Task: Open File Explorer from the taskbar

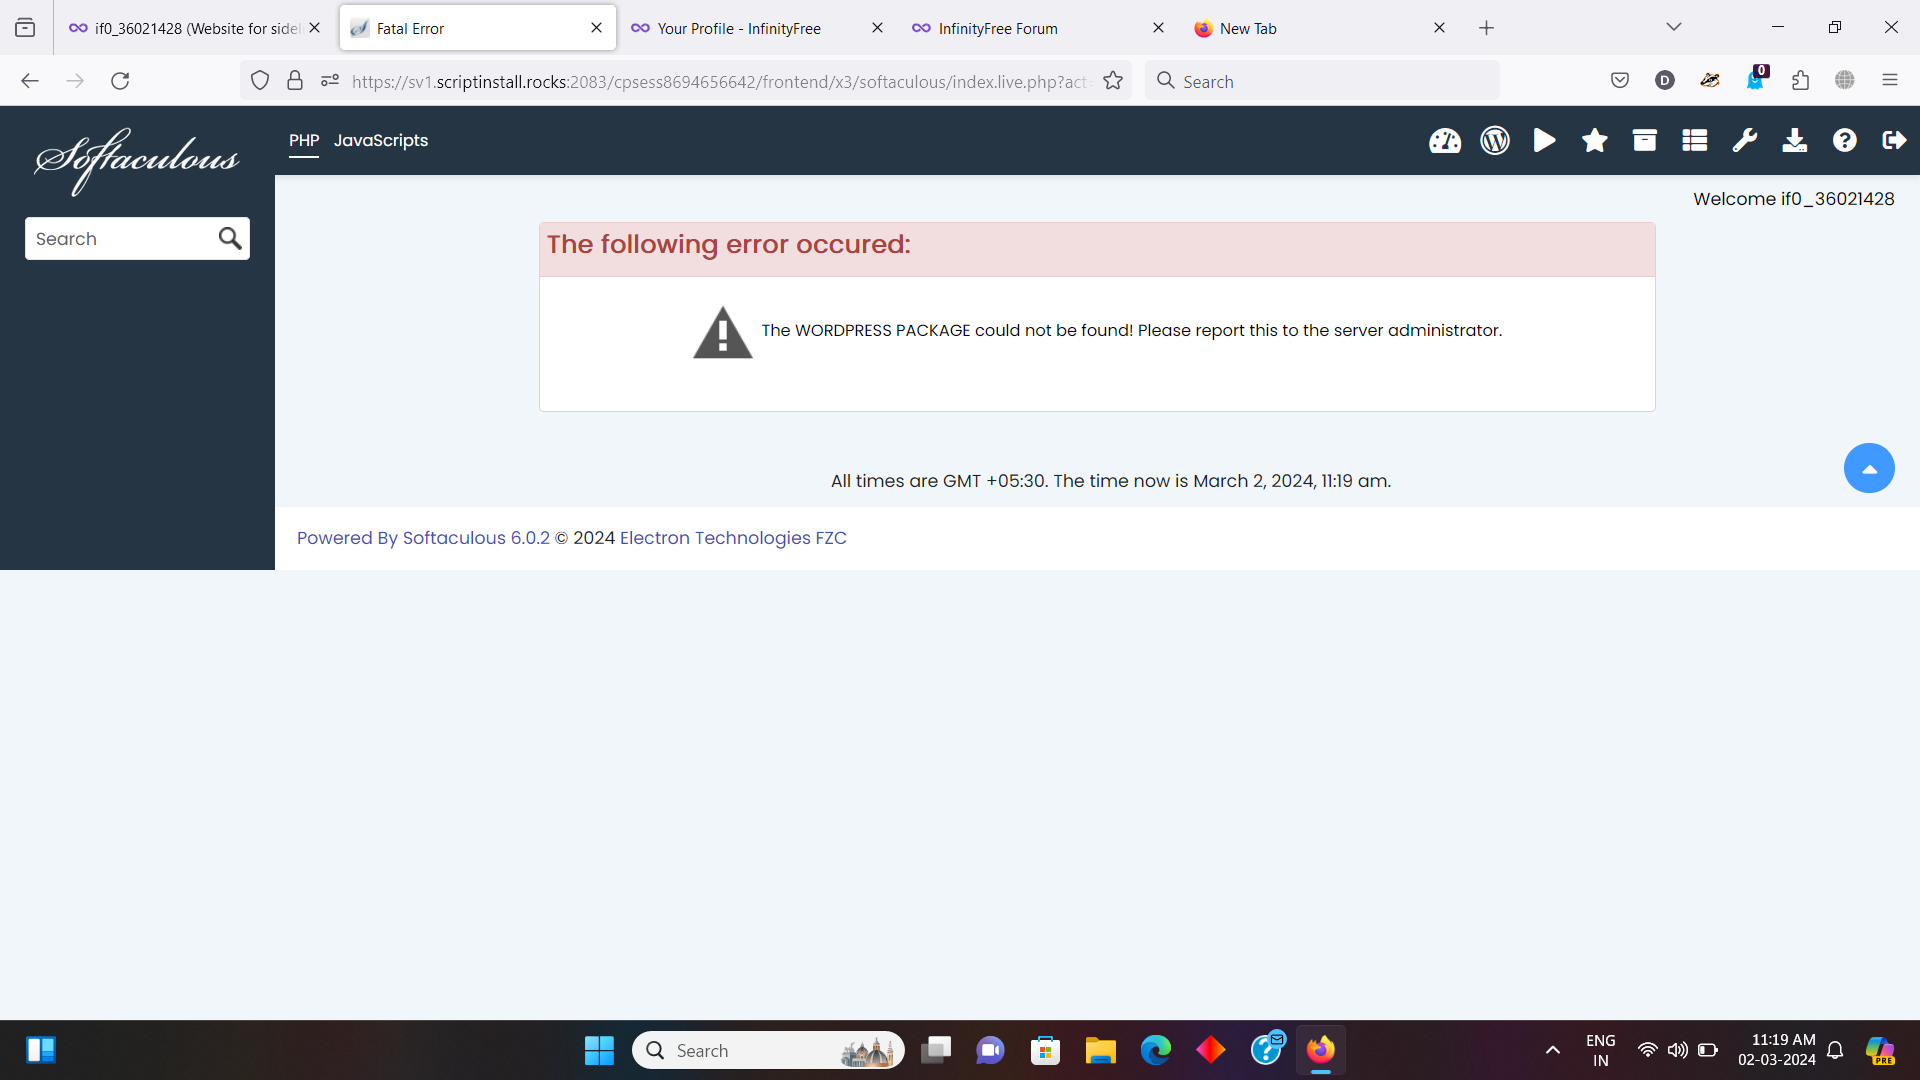Action: 1100,1050
